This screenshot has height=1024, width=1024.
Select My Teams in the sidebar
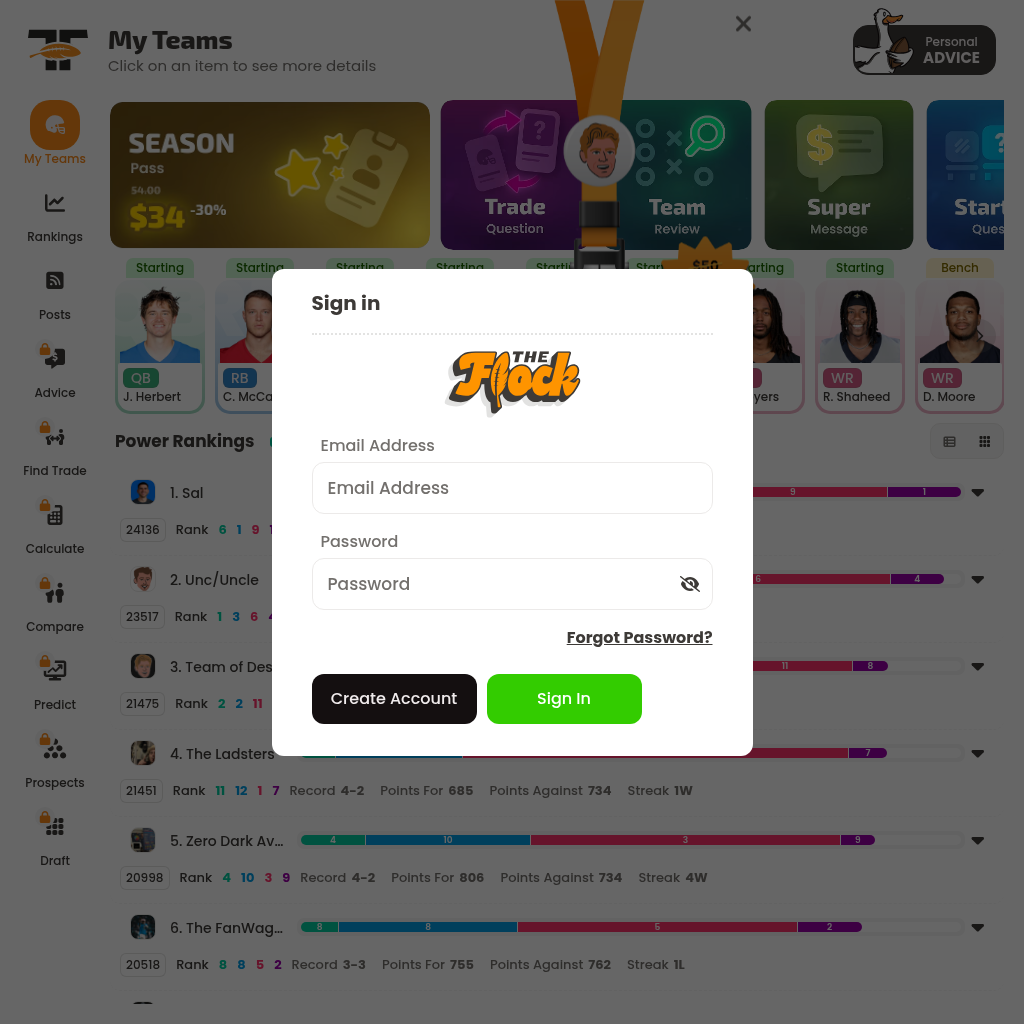coord(55,133)
